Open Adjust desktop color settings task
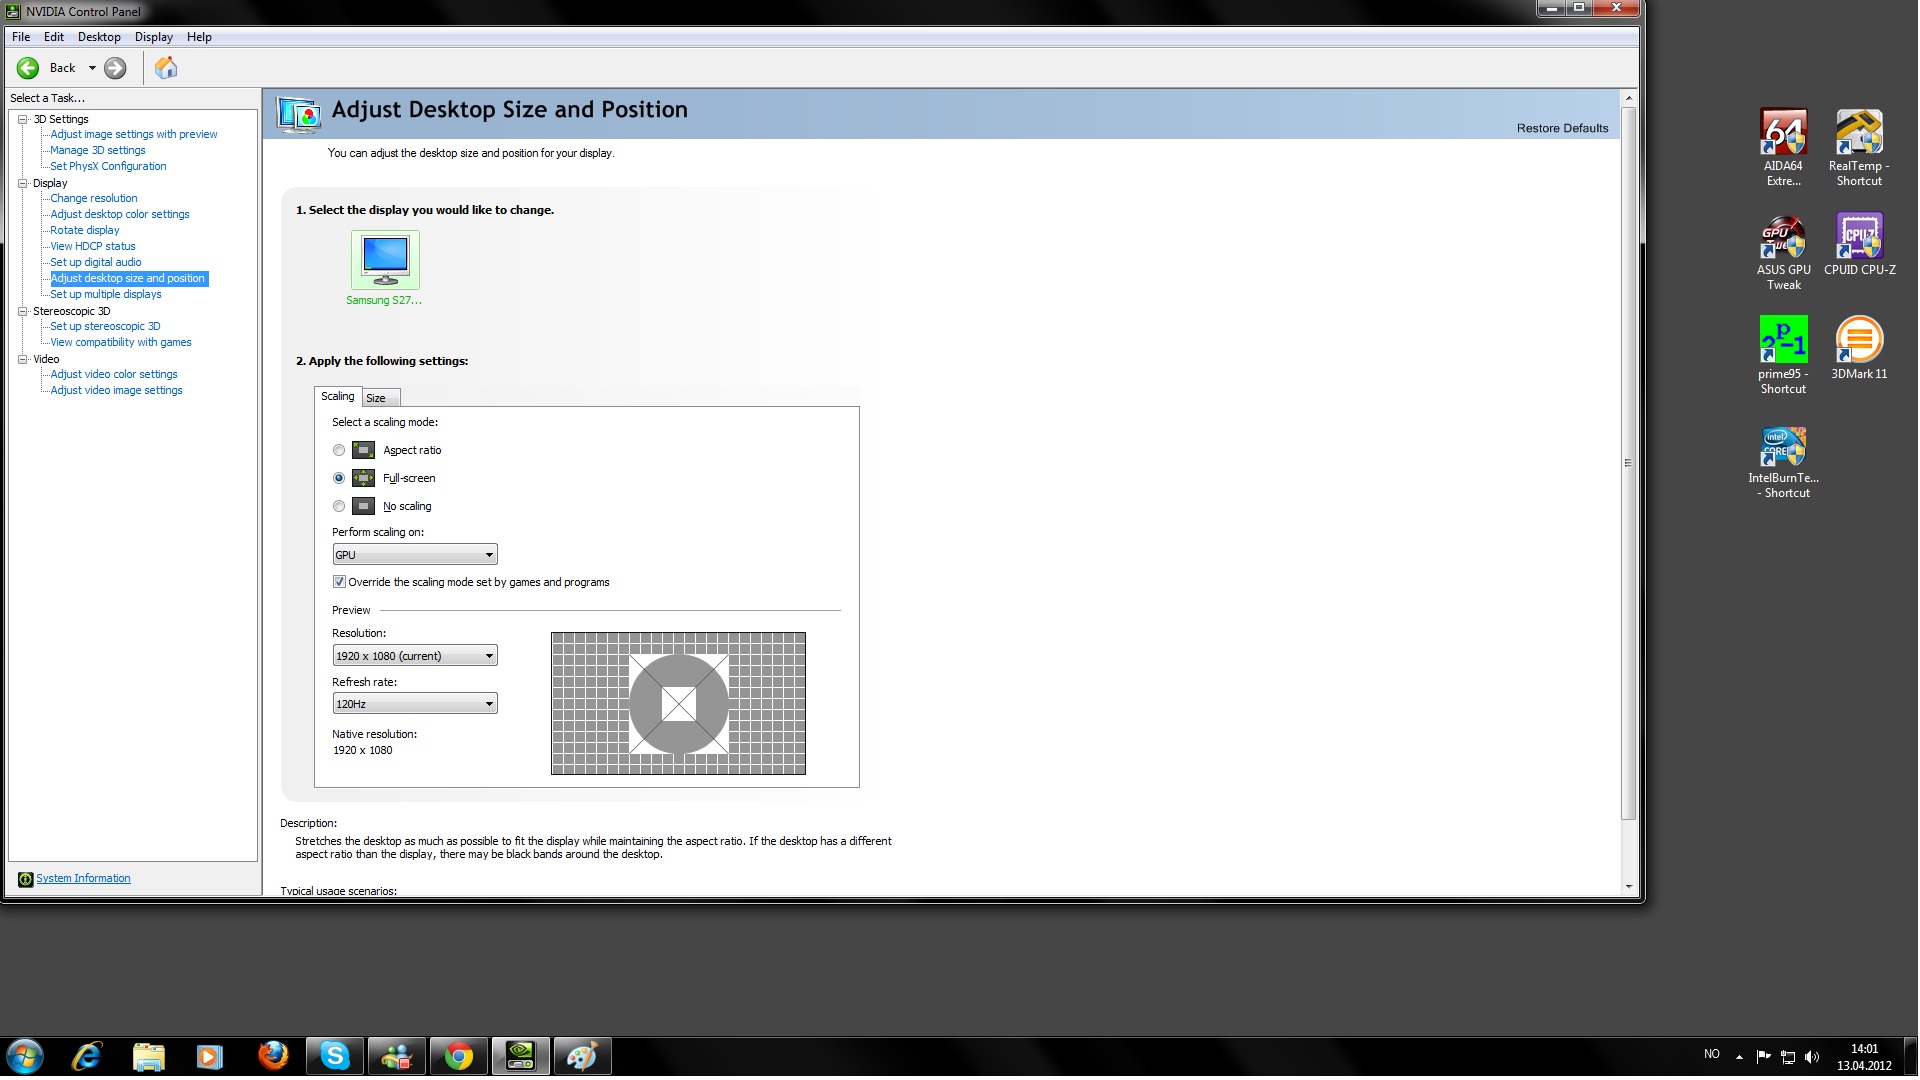This screenshot has width=1920, height=1080. pyautogui.click(x=120, y=214)
